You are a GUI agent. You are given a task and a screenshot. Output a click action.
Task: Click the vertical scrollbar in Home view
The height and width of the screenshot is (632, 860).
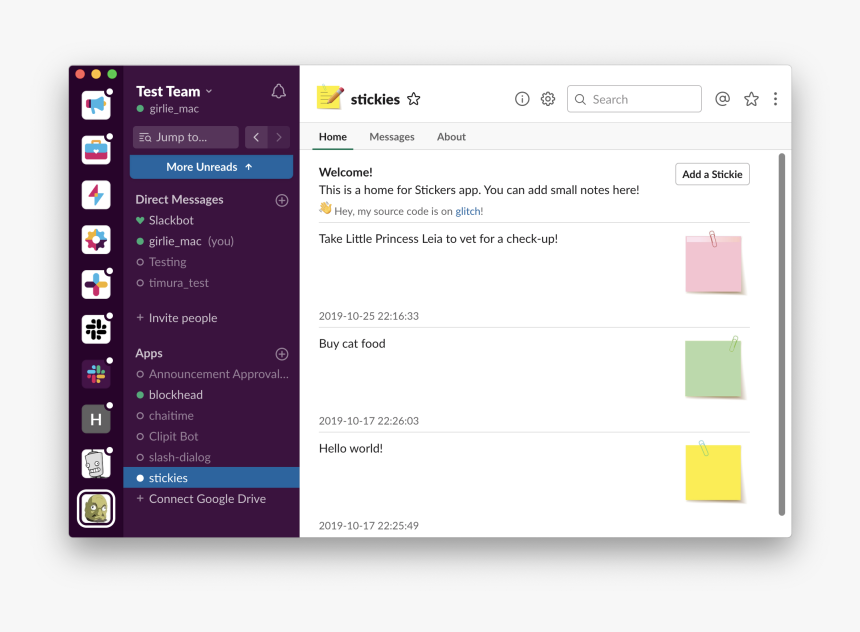point(782,335)
